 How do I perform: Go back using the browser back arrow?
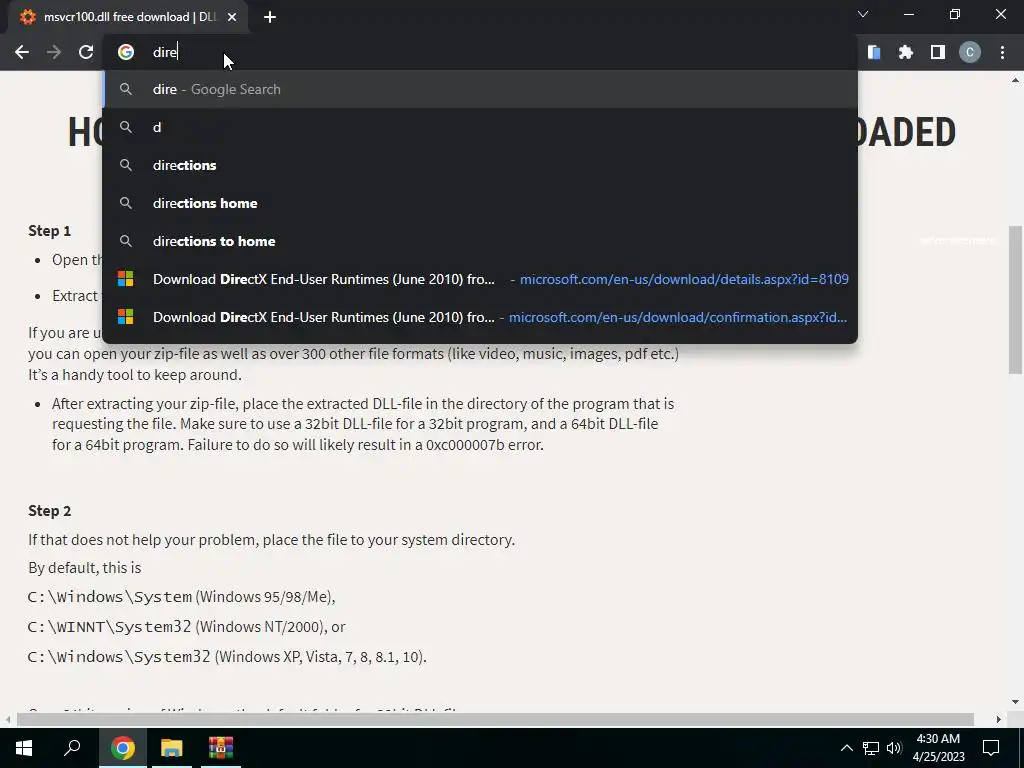click(x=22, y=52)
